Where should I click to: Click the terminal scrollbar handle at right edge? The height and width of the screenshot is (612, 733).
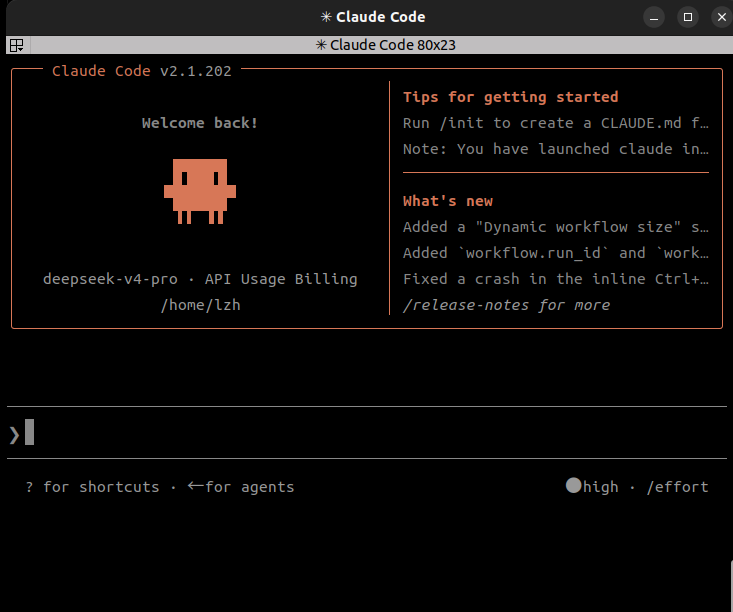point(731,584)
